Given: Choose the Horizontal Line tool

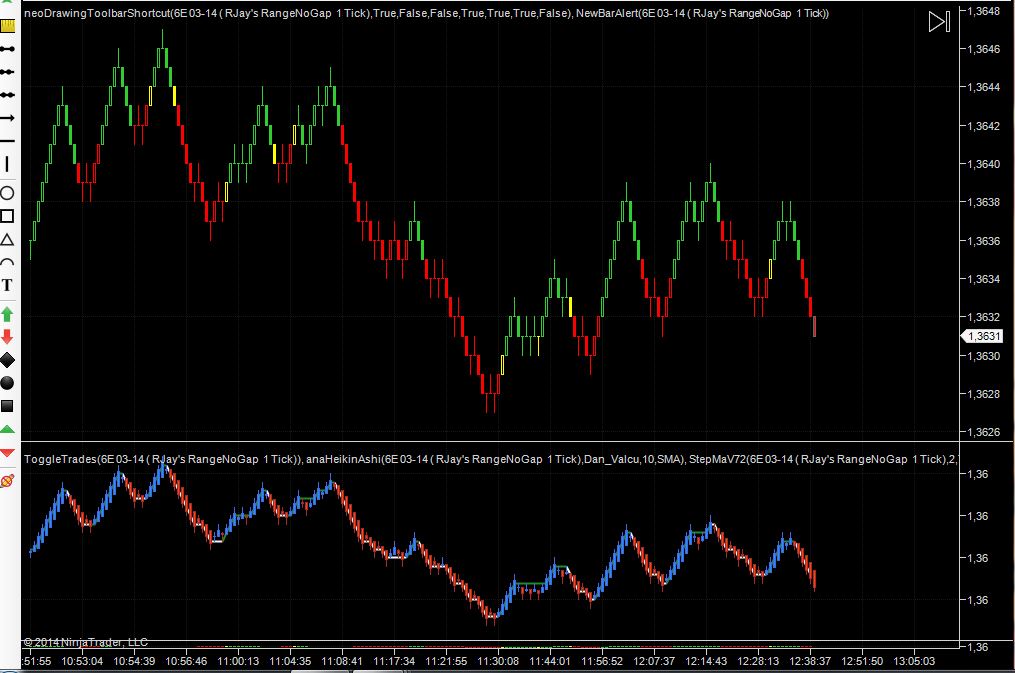Looking at the screenshot, I should (7, 140).
